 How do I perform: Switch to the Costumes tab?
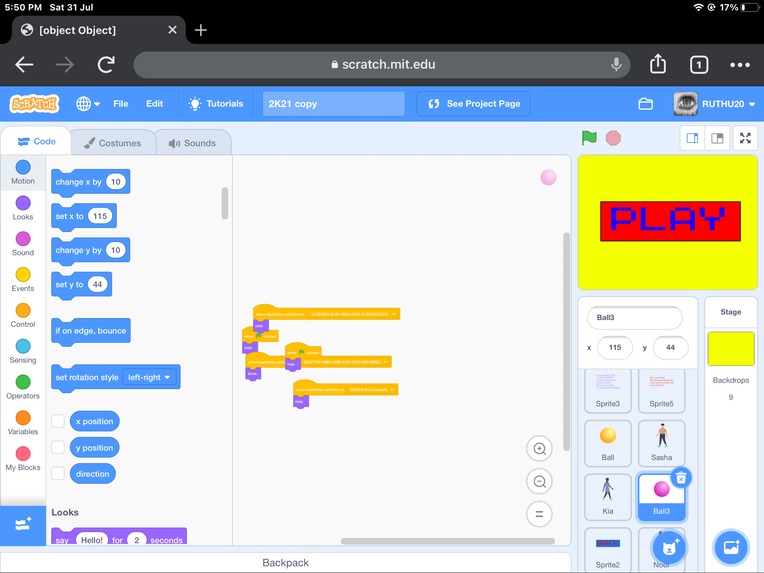pyautogui.click(x=113, y=143)
